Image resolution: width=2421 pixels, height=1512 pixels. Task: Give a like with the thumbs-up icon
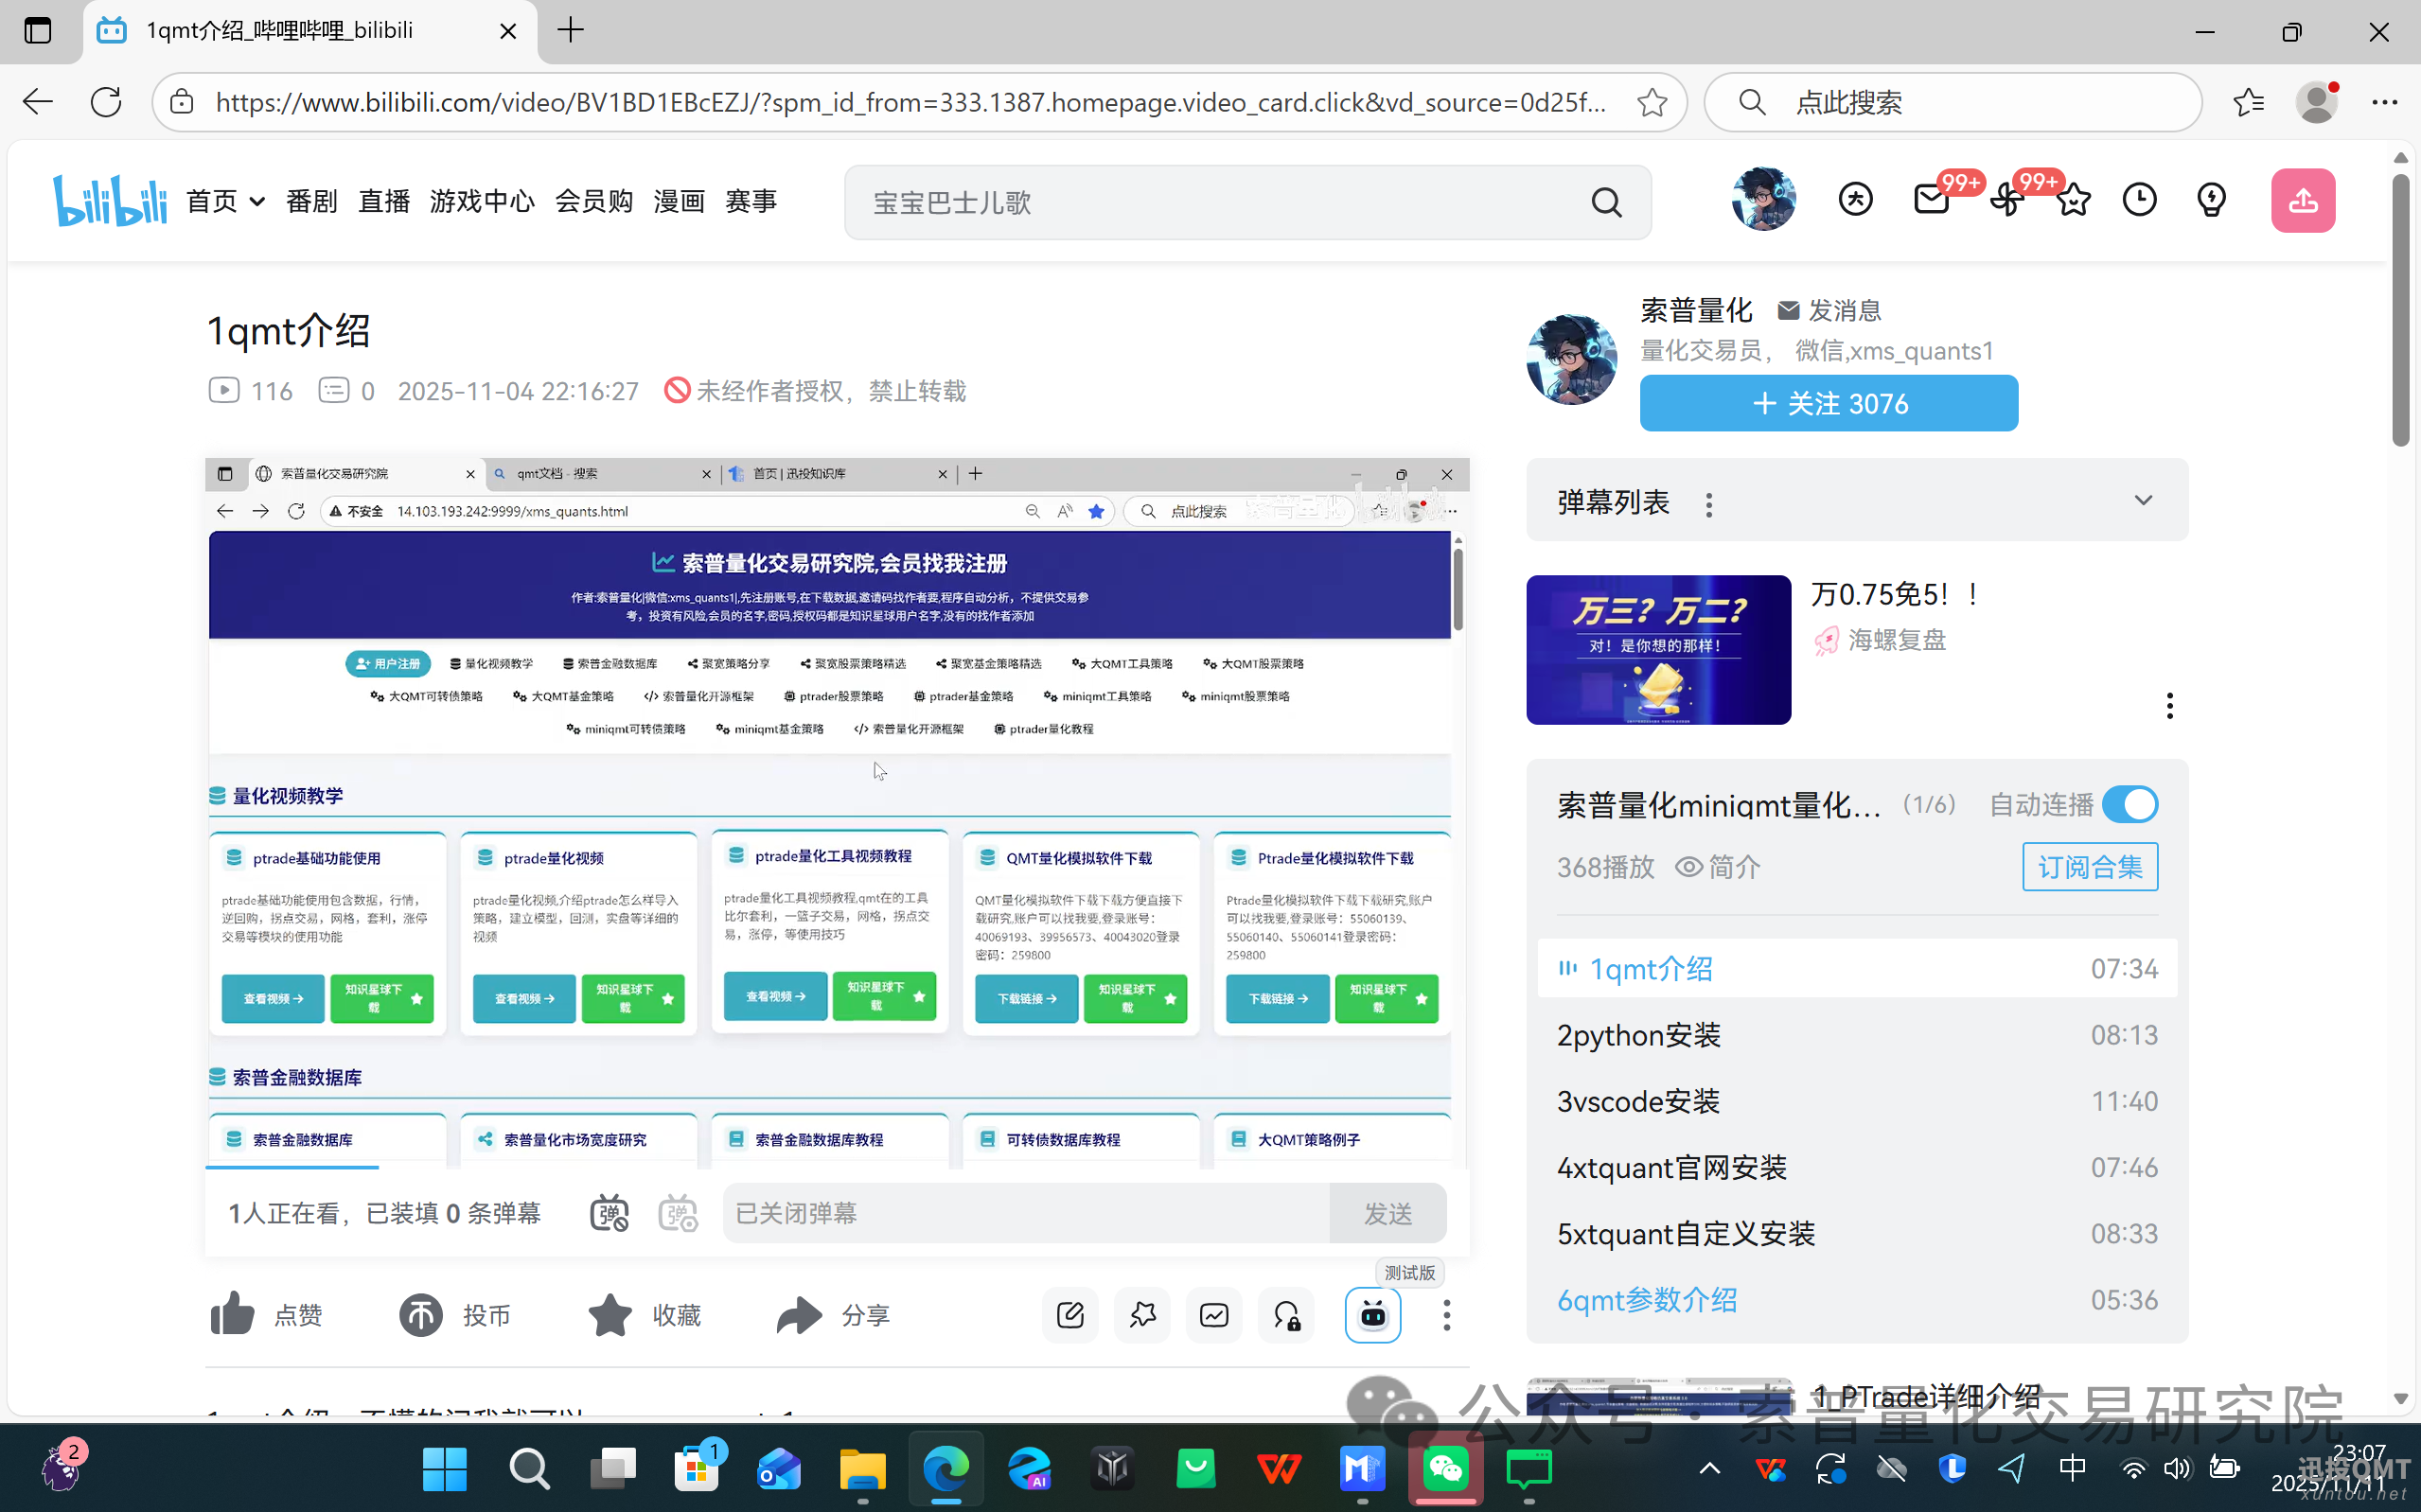point(232,1314)
